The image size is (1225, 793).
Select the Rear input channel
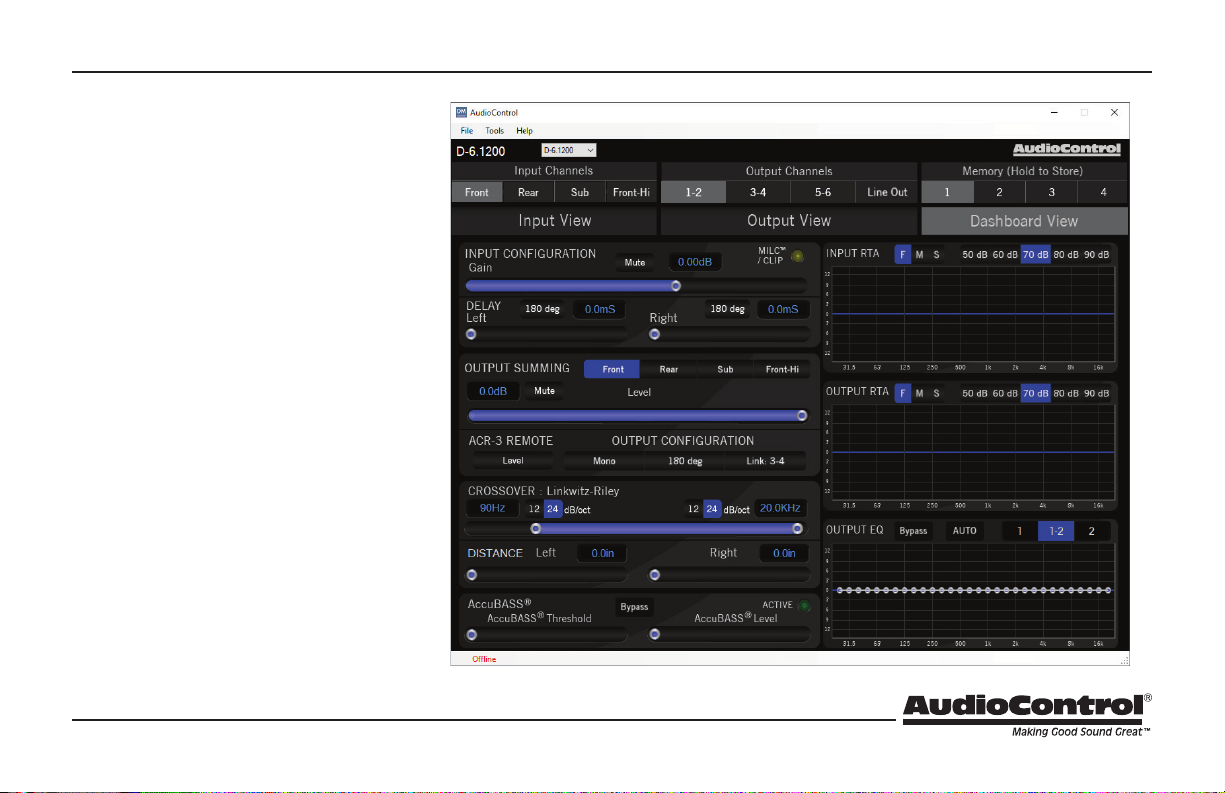pos(528,192)
